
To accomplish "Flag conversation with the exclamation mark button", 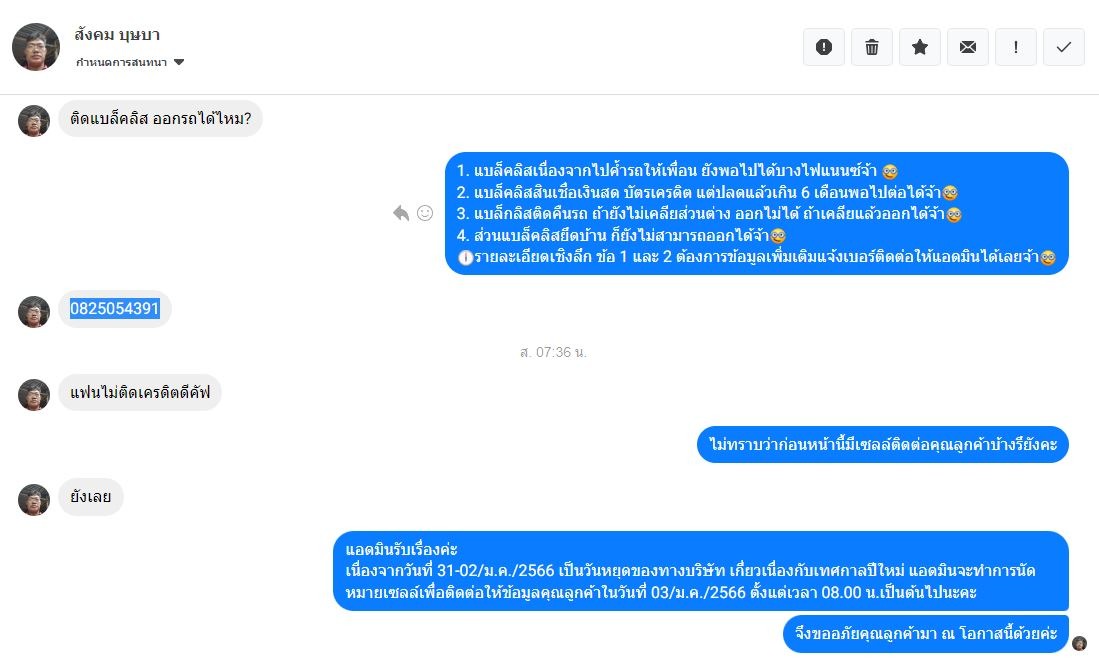I will coord(1016,47).
